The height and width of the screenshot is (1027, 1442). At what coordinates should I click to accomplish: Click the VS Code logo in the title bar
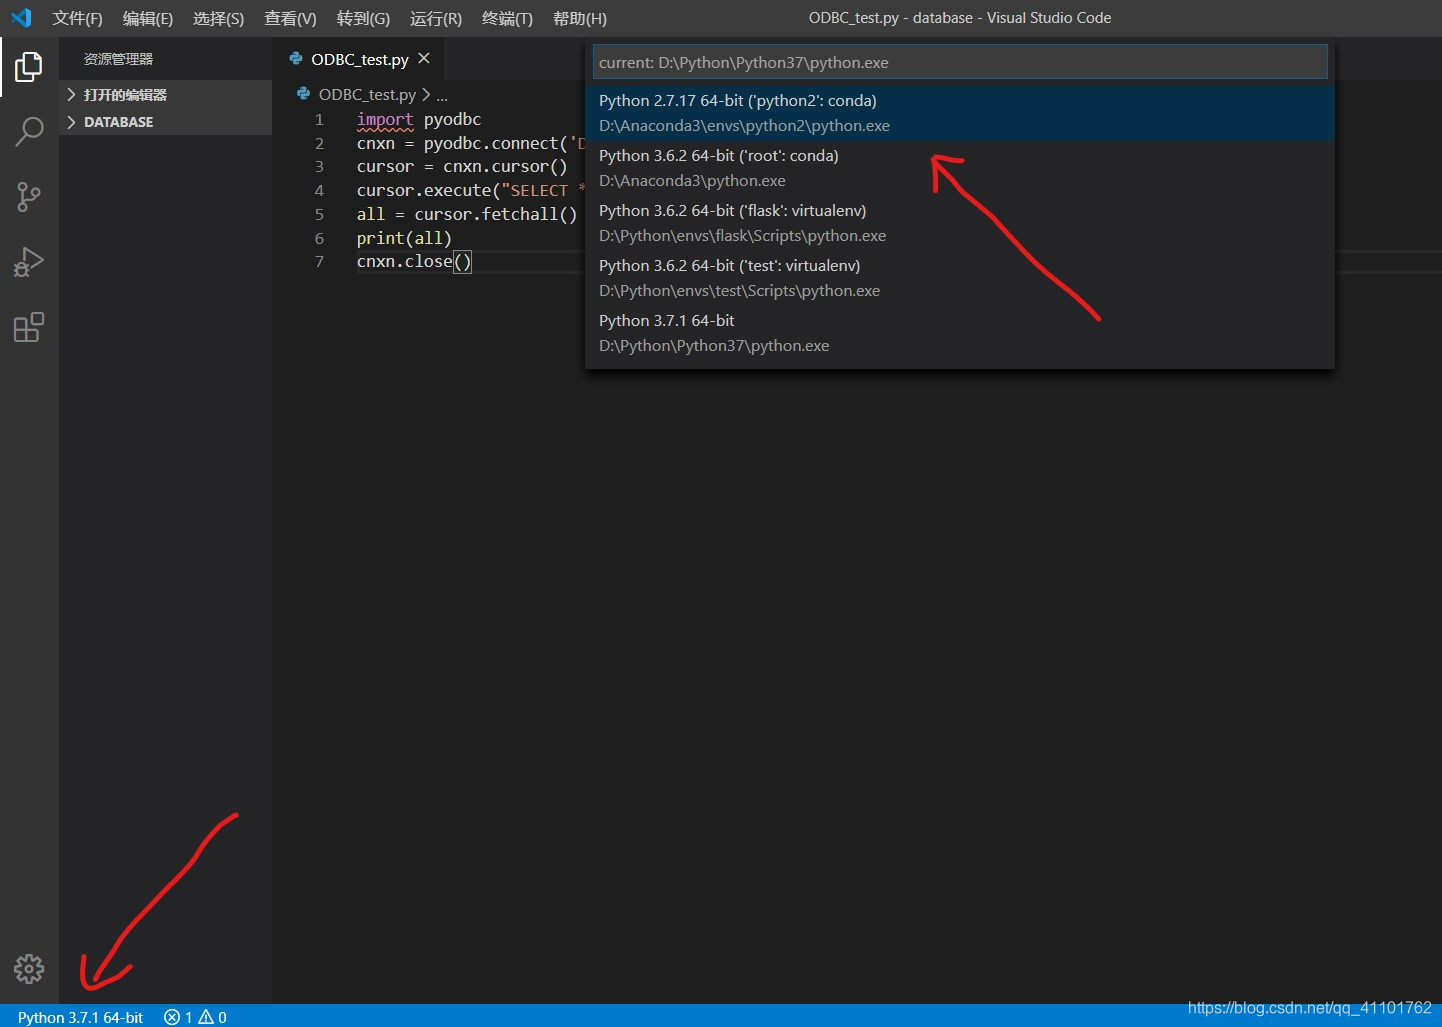[20, 17]
